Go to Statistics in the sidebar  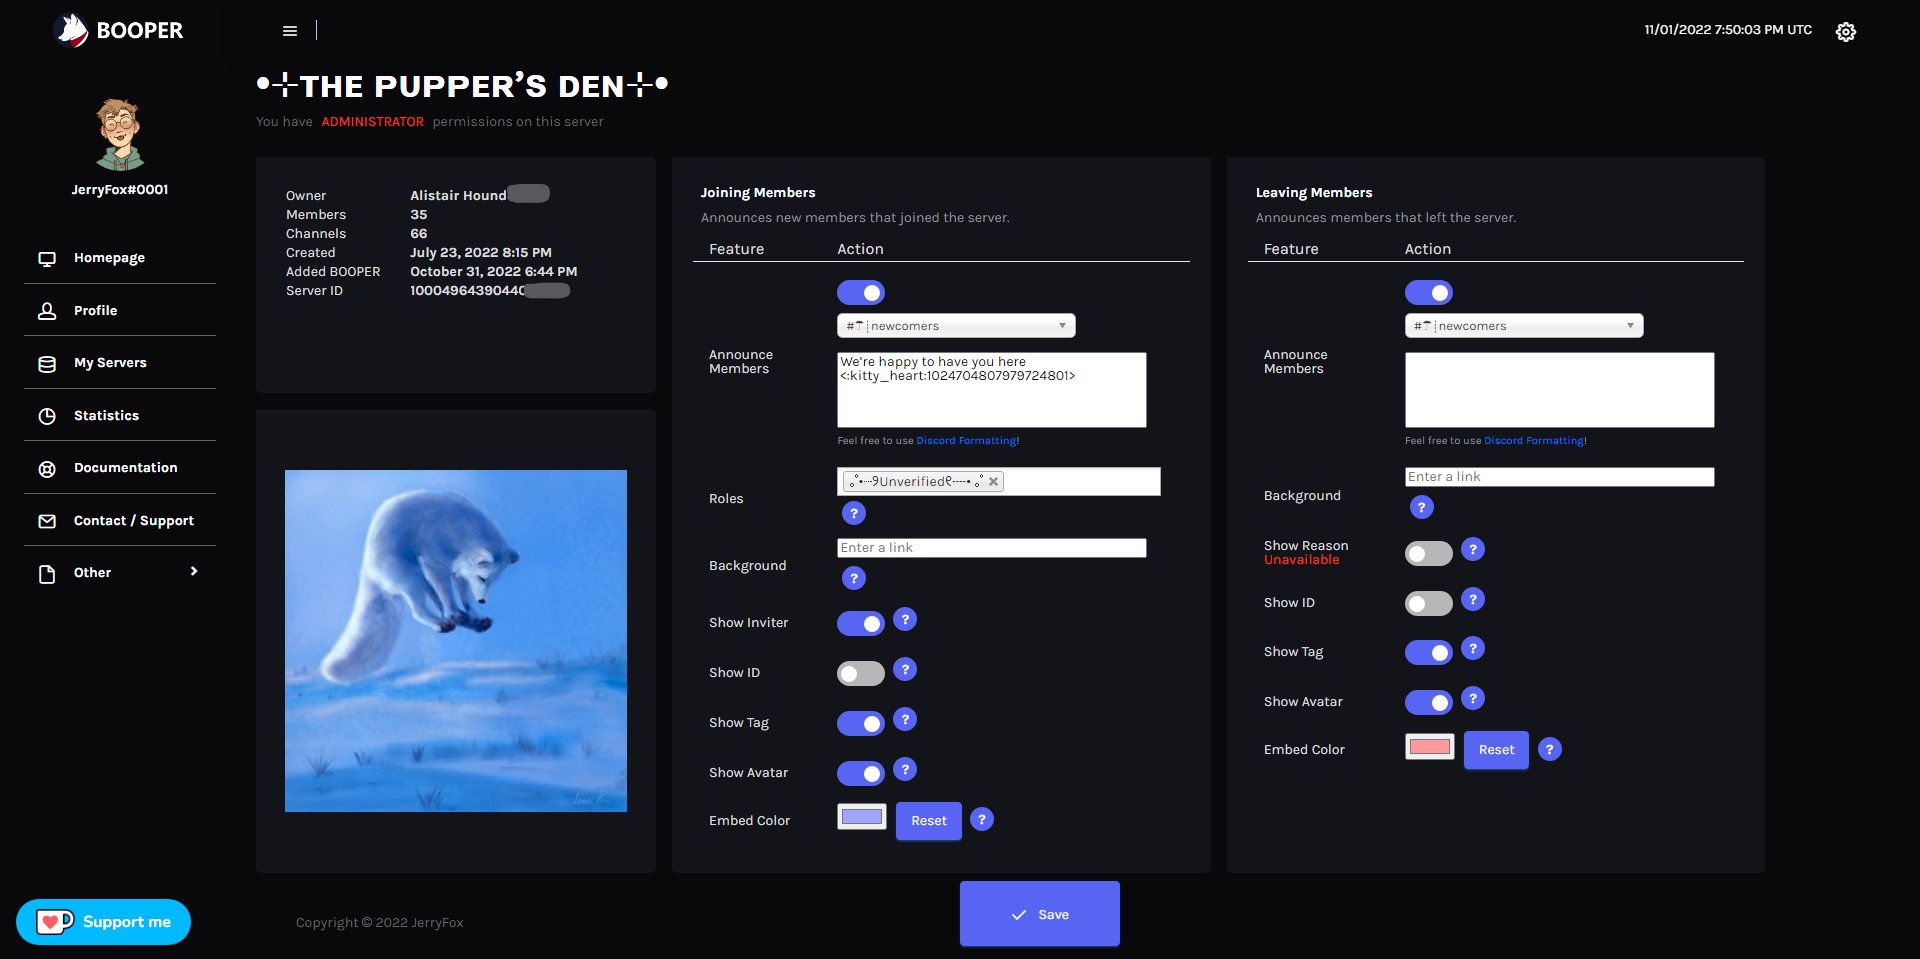[106, 416]
